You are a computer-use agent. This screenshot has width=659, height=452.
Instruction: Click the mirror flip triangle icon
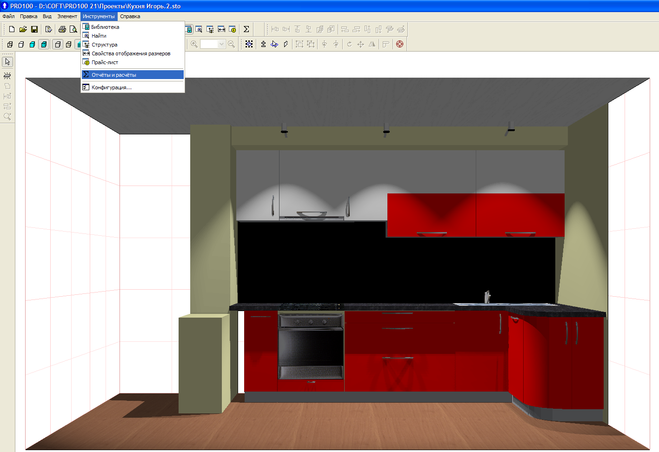(x=372, y=44)
